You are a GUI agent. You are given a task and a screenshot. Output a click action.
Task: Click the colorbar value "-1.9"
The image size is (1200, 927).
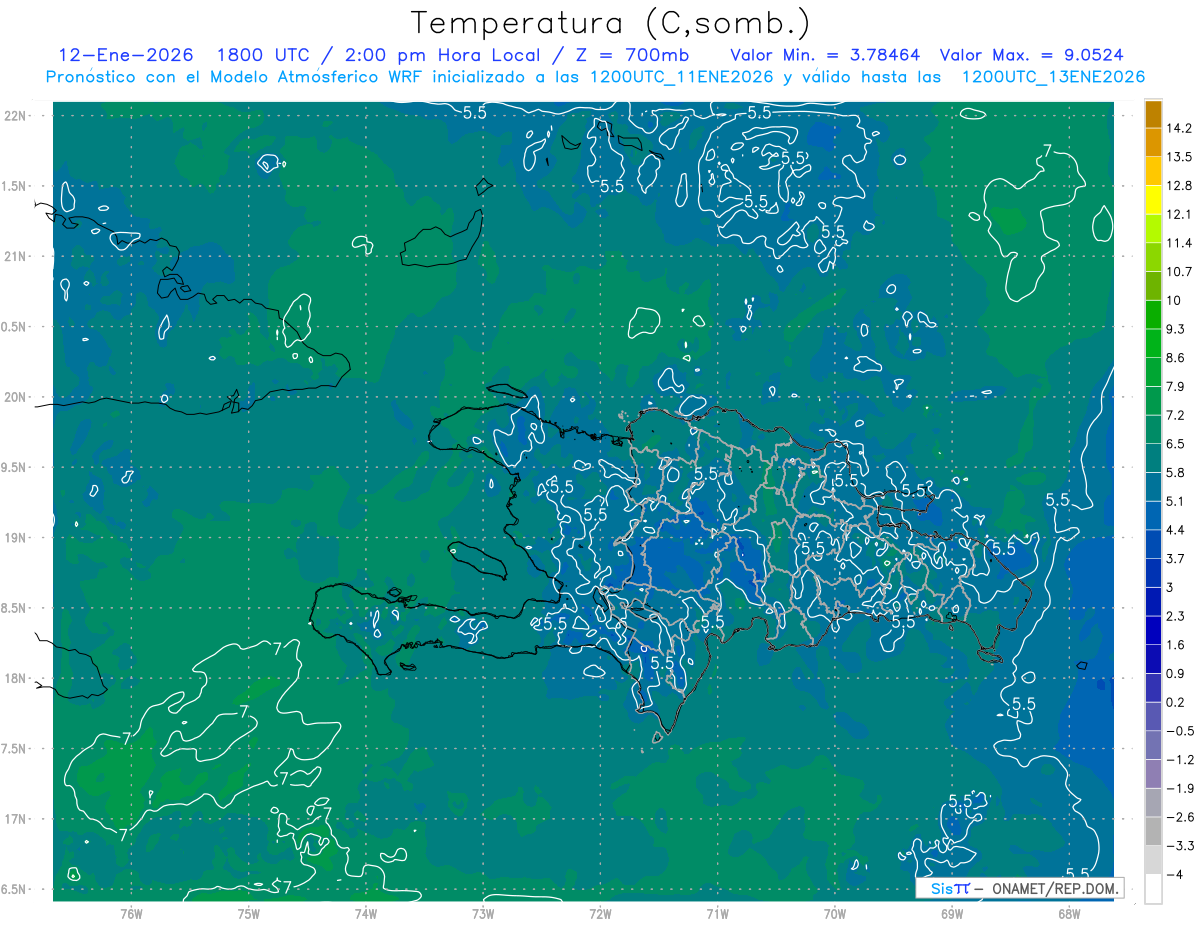point(1179,789)
